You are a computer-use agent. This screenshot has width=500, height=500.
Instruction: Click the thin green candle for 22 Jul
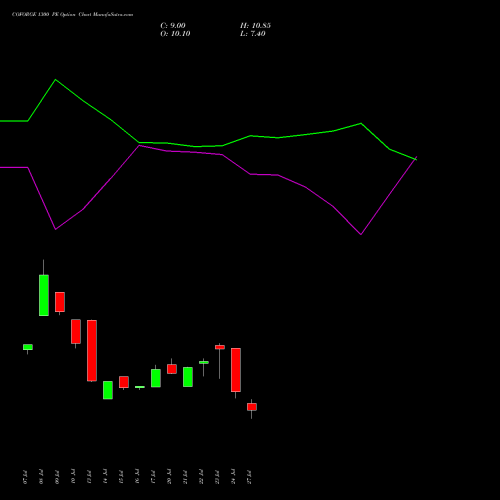point(204,362)
